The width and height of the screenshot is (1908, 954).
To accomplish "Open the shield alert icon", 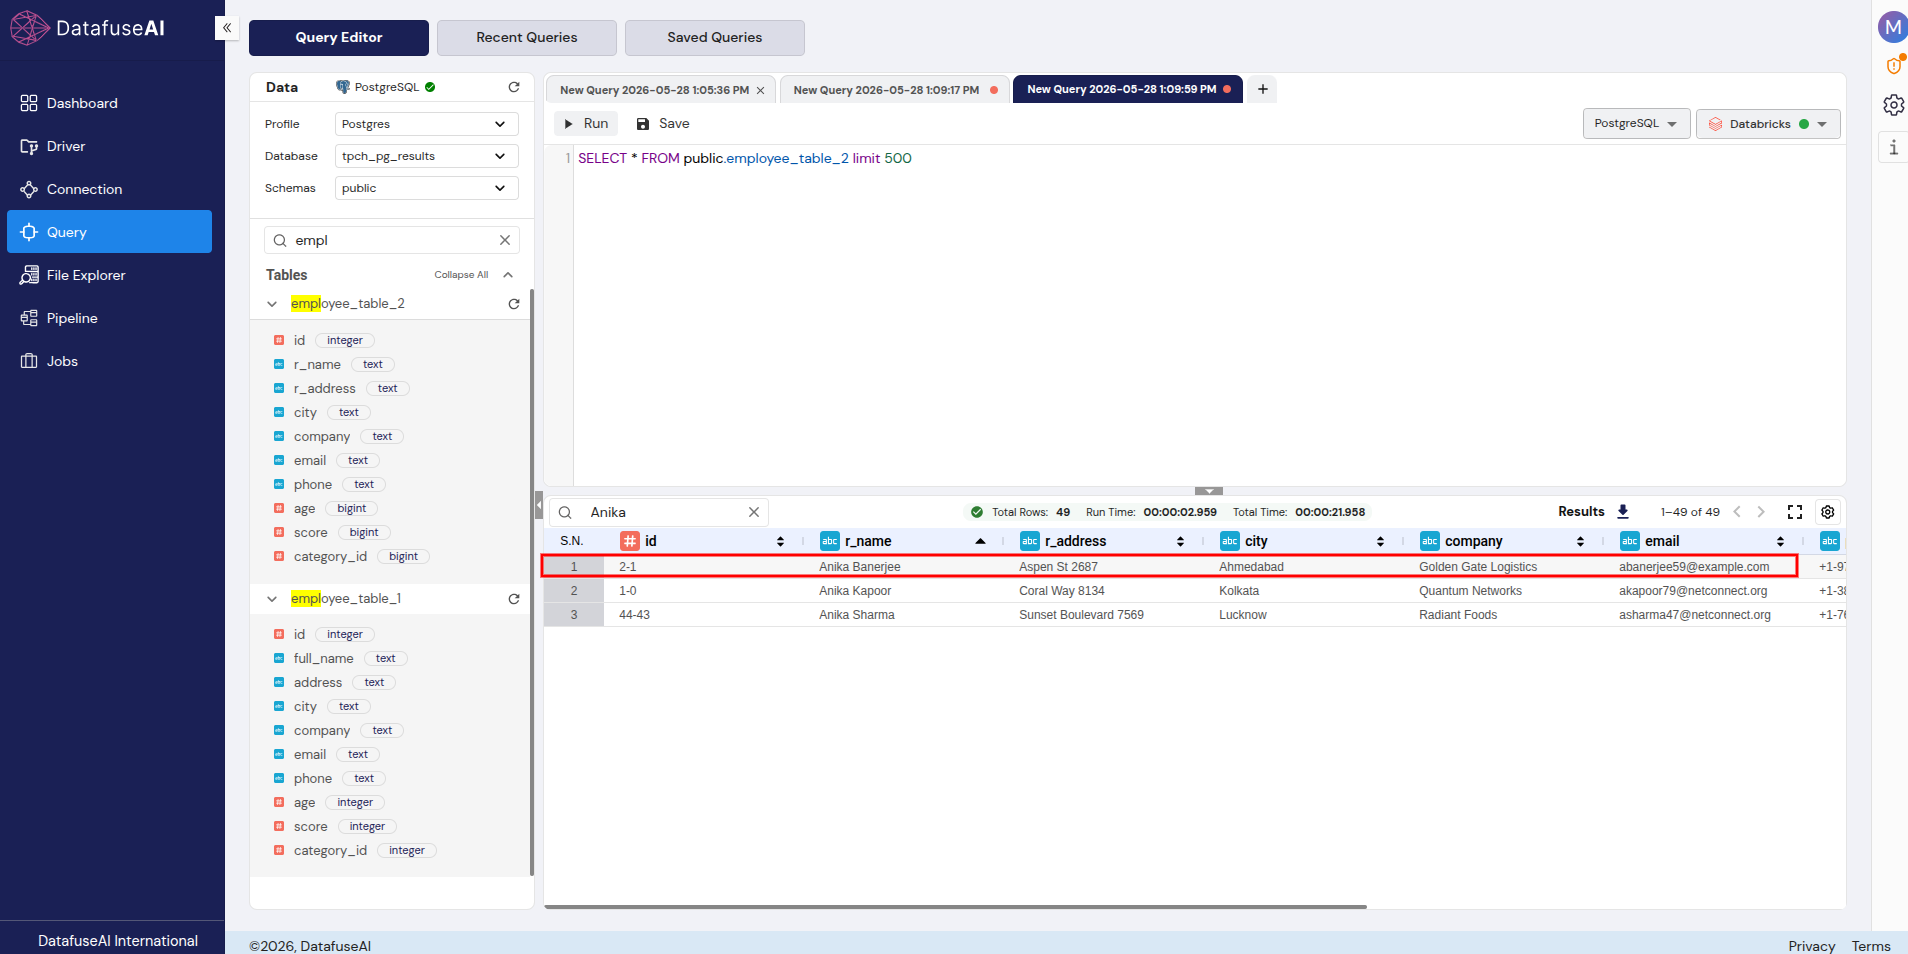I will point(1893,66).
